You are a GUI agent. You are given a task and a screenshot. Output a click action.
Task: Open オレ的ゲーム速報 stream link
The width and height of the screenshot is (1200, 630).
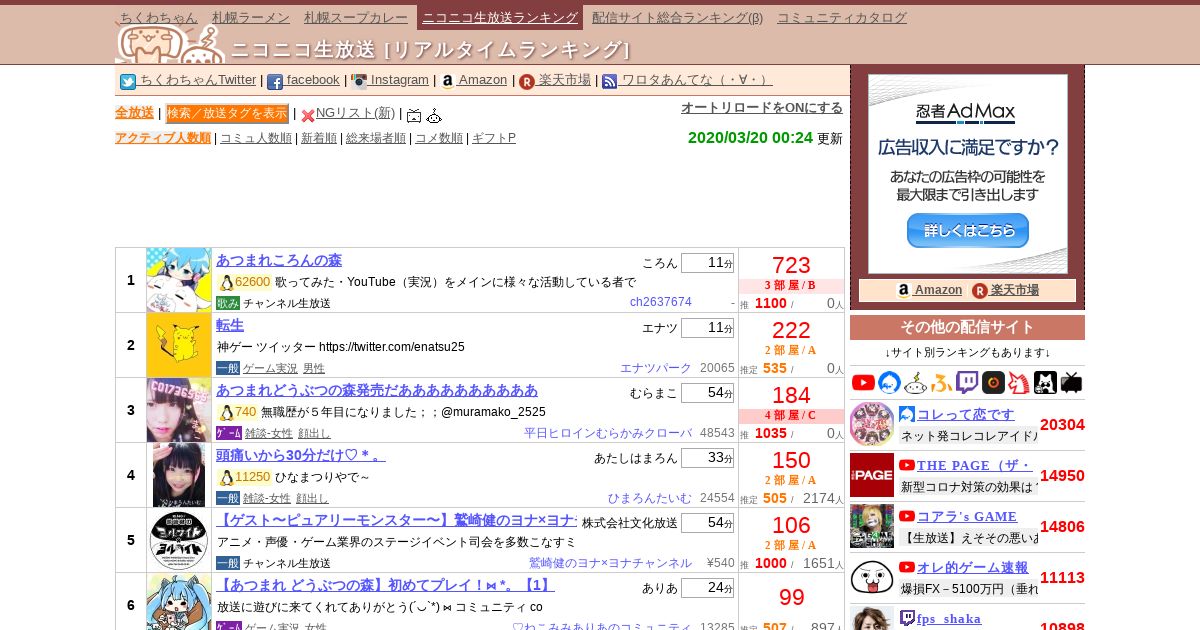973,568
